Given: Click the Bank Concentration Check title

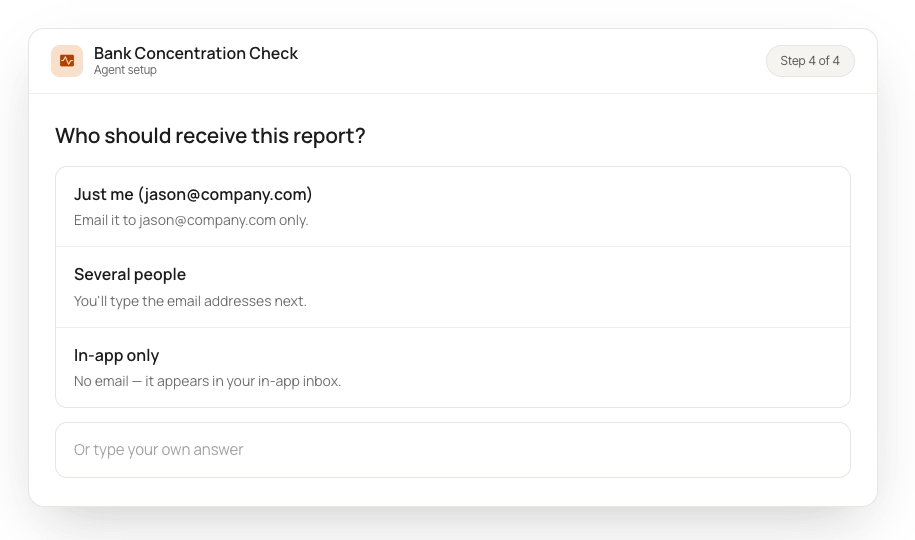Looking at the screenshot, I should click(x=196, y=53).
